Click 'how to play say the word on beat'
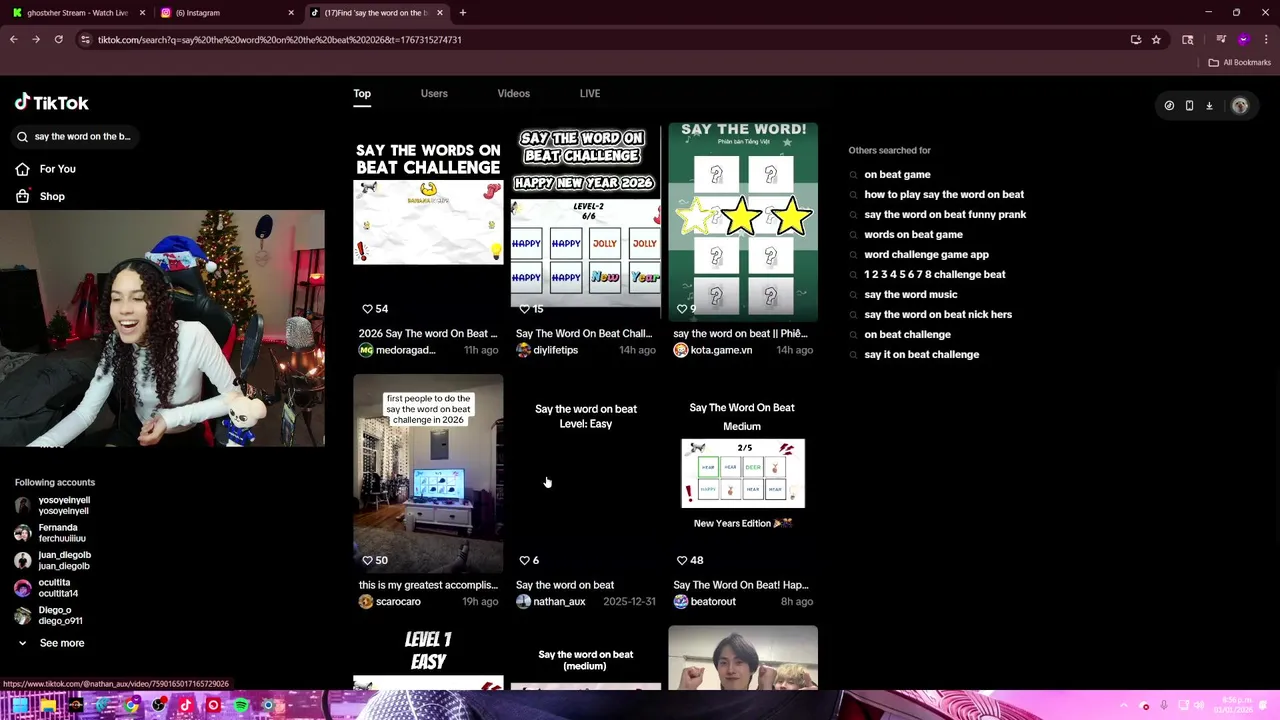Screen dimensions: 1280x720 point(944,194)
